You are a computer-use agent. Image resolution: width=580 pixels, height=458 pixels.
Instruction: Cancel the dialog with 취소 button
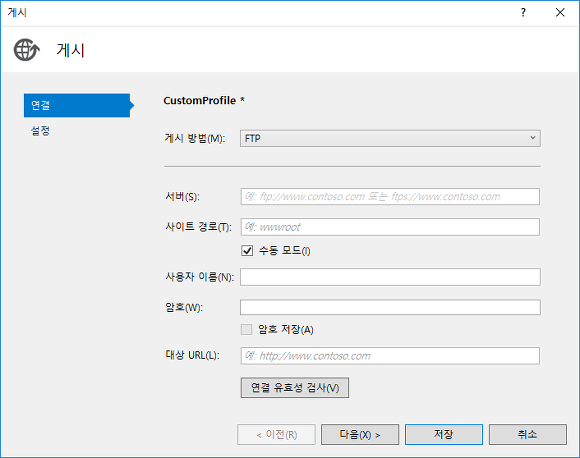(x=528, y=434)
